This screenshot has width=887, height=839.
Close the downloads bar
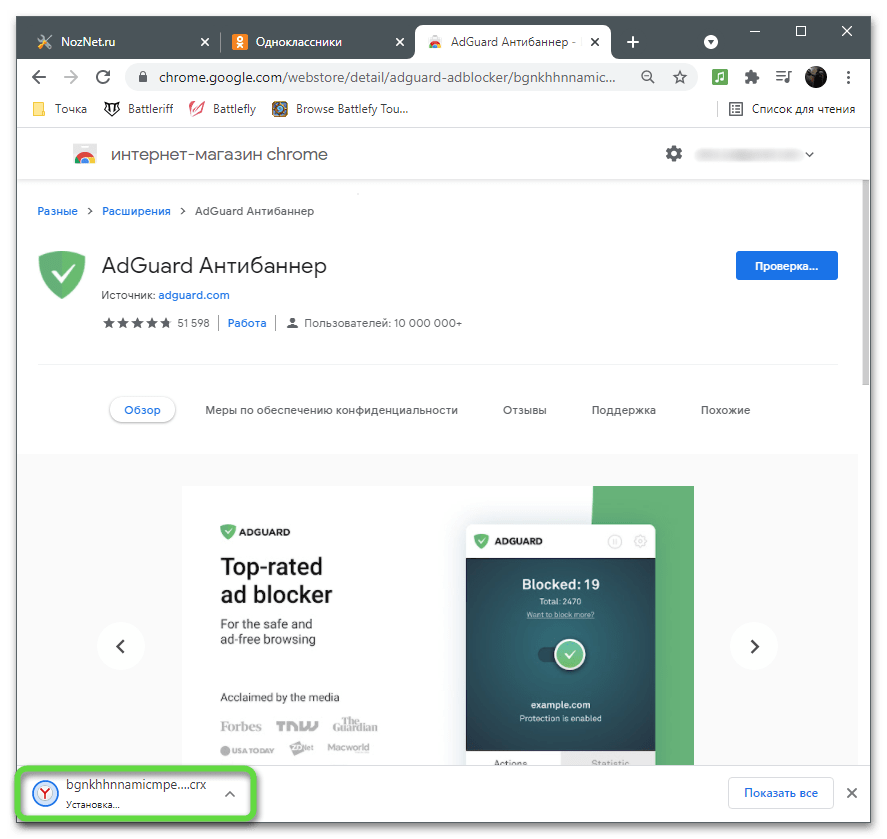851,793
